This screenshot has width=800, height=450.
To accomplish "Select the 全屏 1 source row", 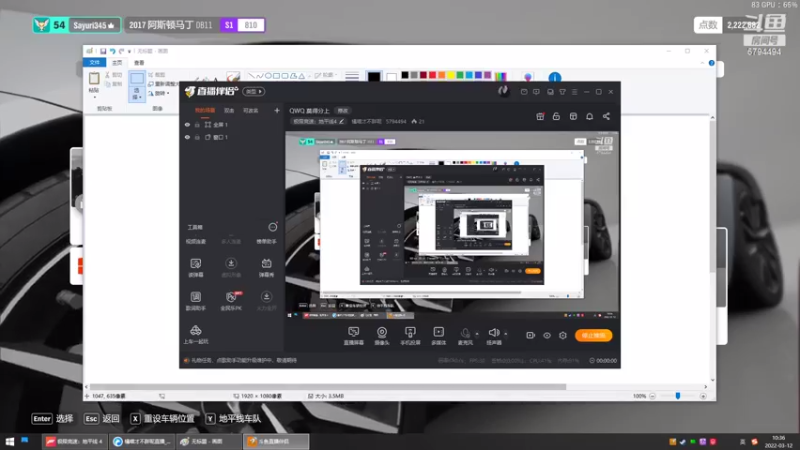I will (232, 124).
